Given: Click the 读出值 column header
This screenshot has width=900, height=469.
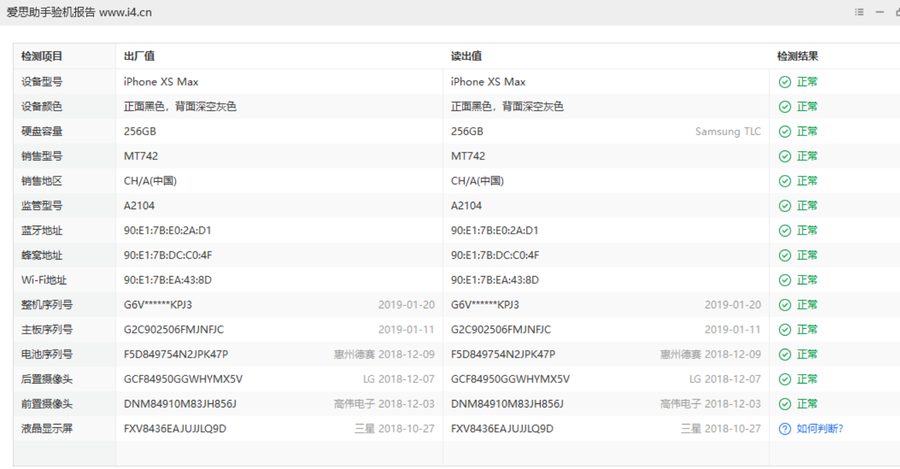Looking at the screenshot, I should coord(466,56).
